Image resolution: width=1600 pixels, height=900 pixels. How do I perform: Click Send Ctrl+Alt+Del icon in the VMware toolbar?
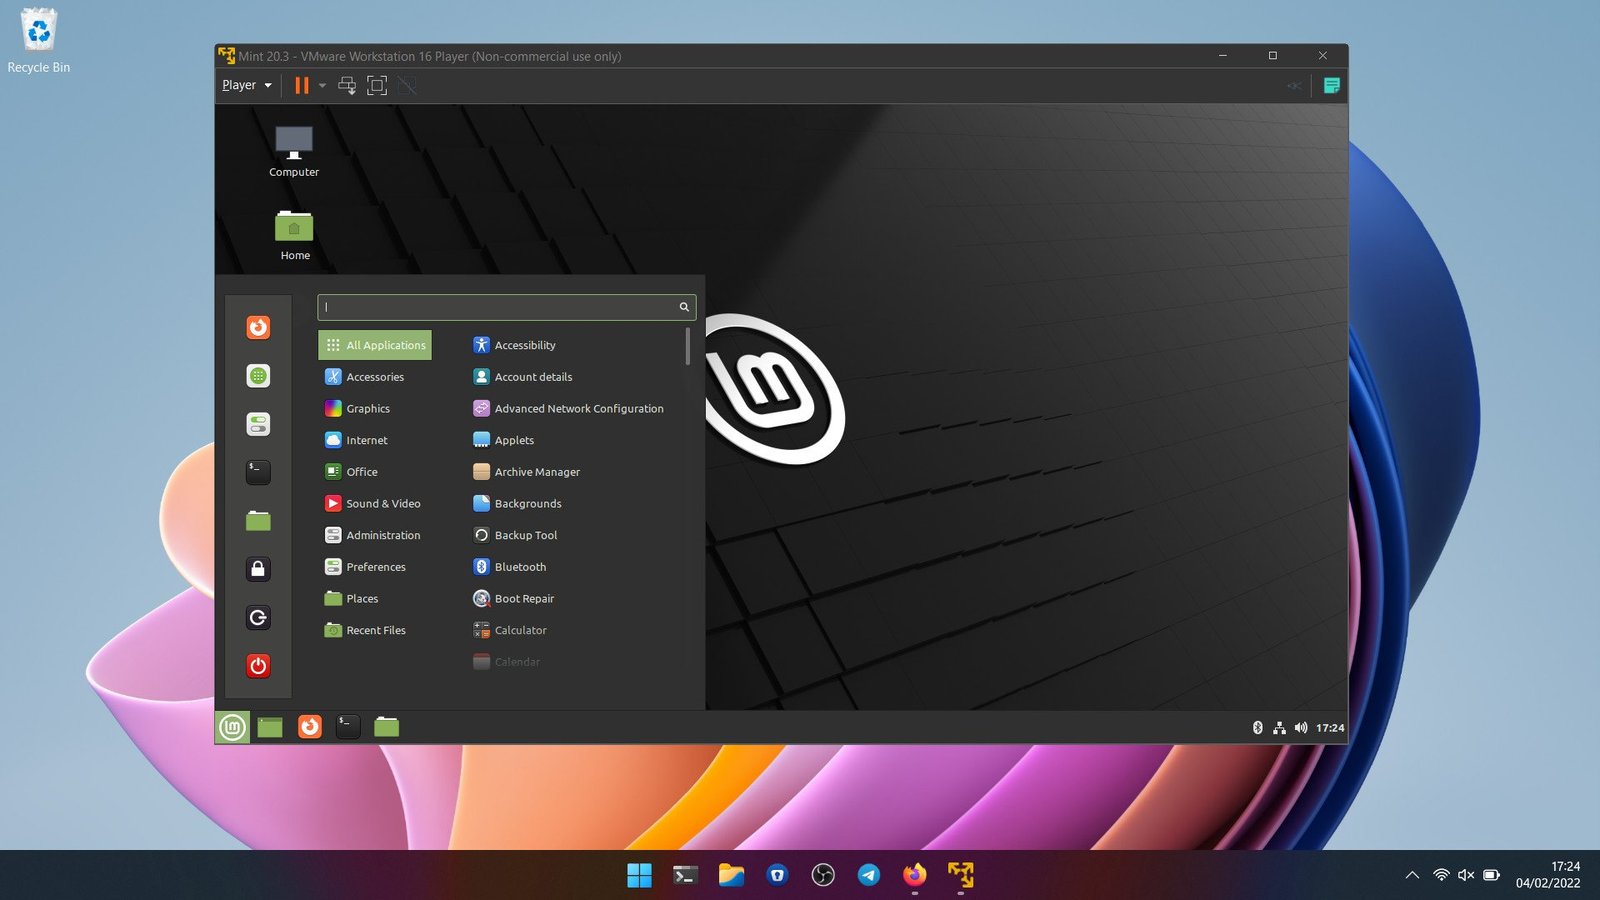347,86
